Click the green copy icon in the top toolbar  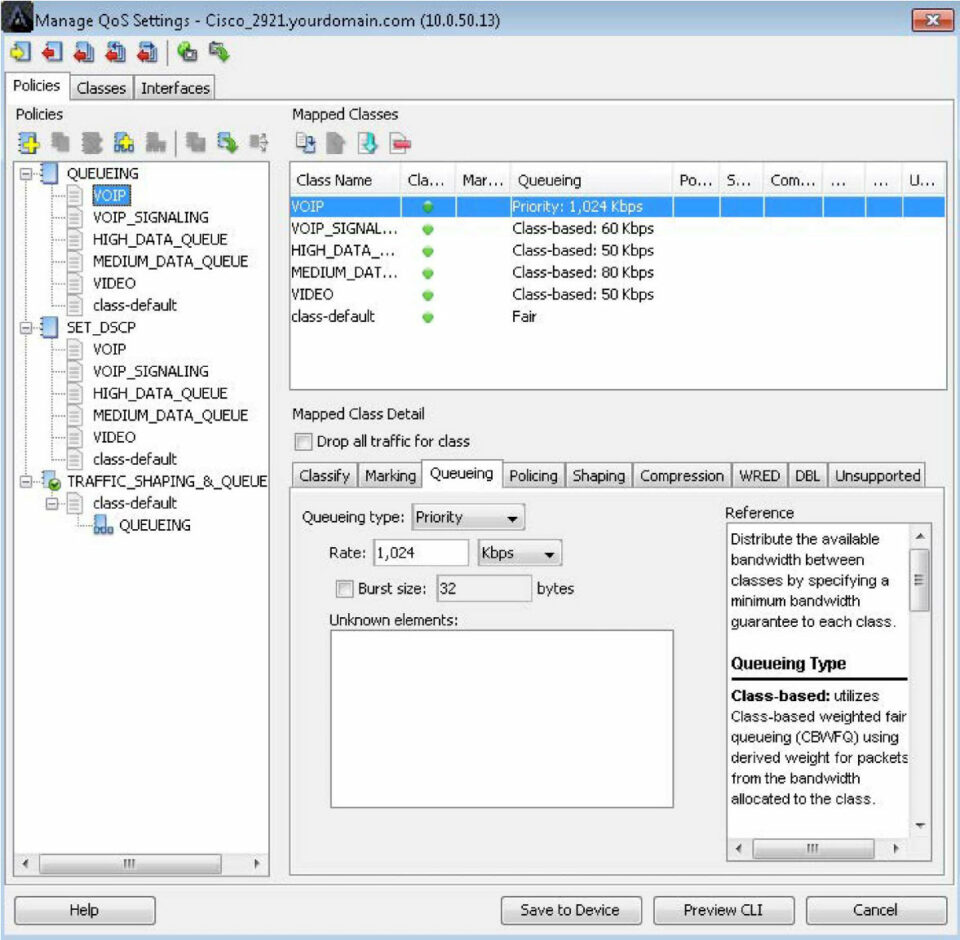point(187,51)
